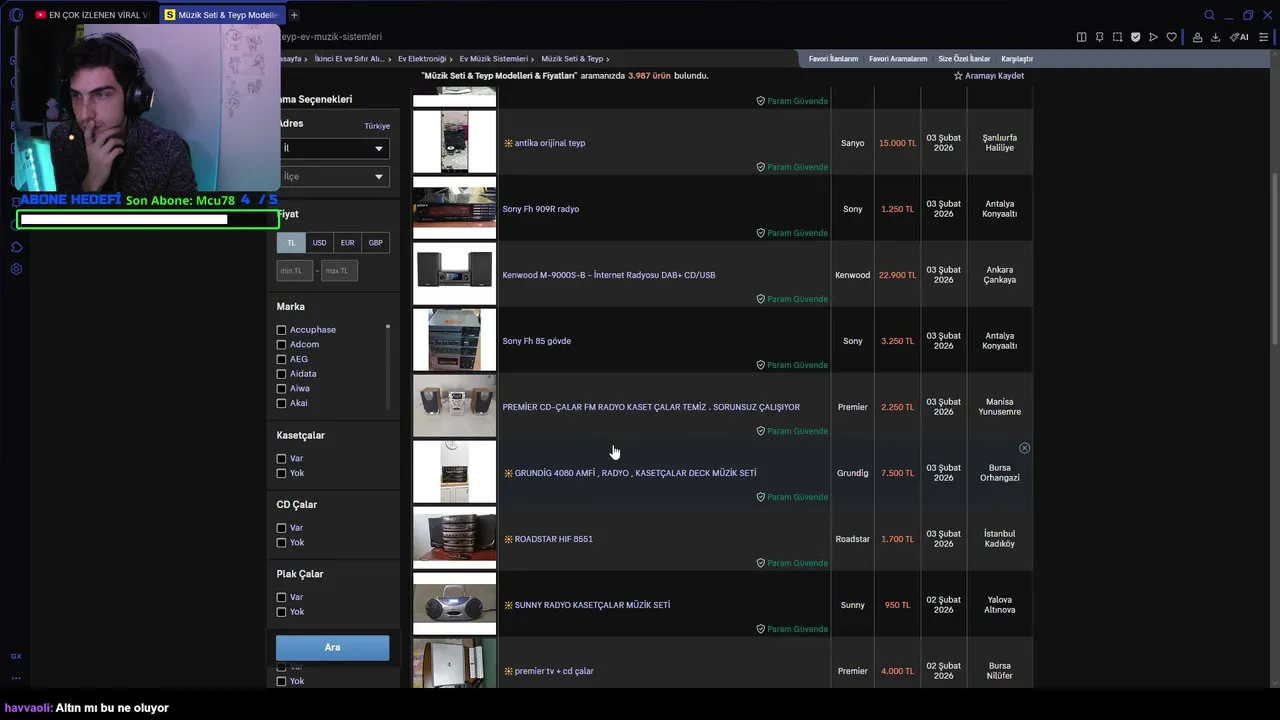Click Aramayı Kaydet link
The image size is (1280, 720).
point(994,76)
